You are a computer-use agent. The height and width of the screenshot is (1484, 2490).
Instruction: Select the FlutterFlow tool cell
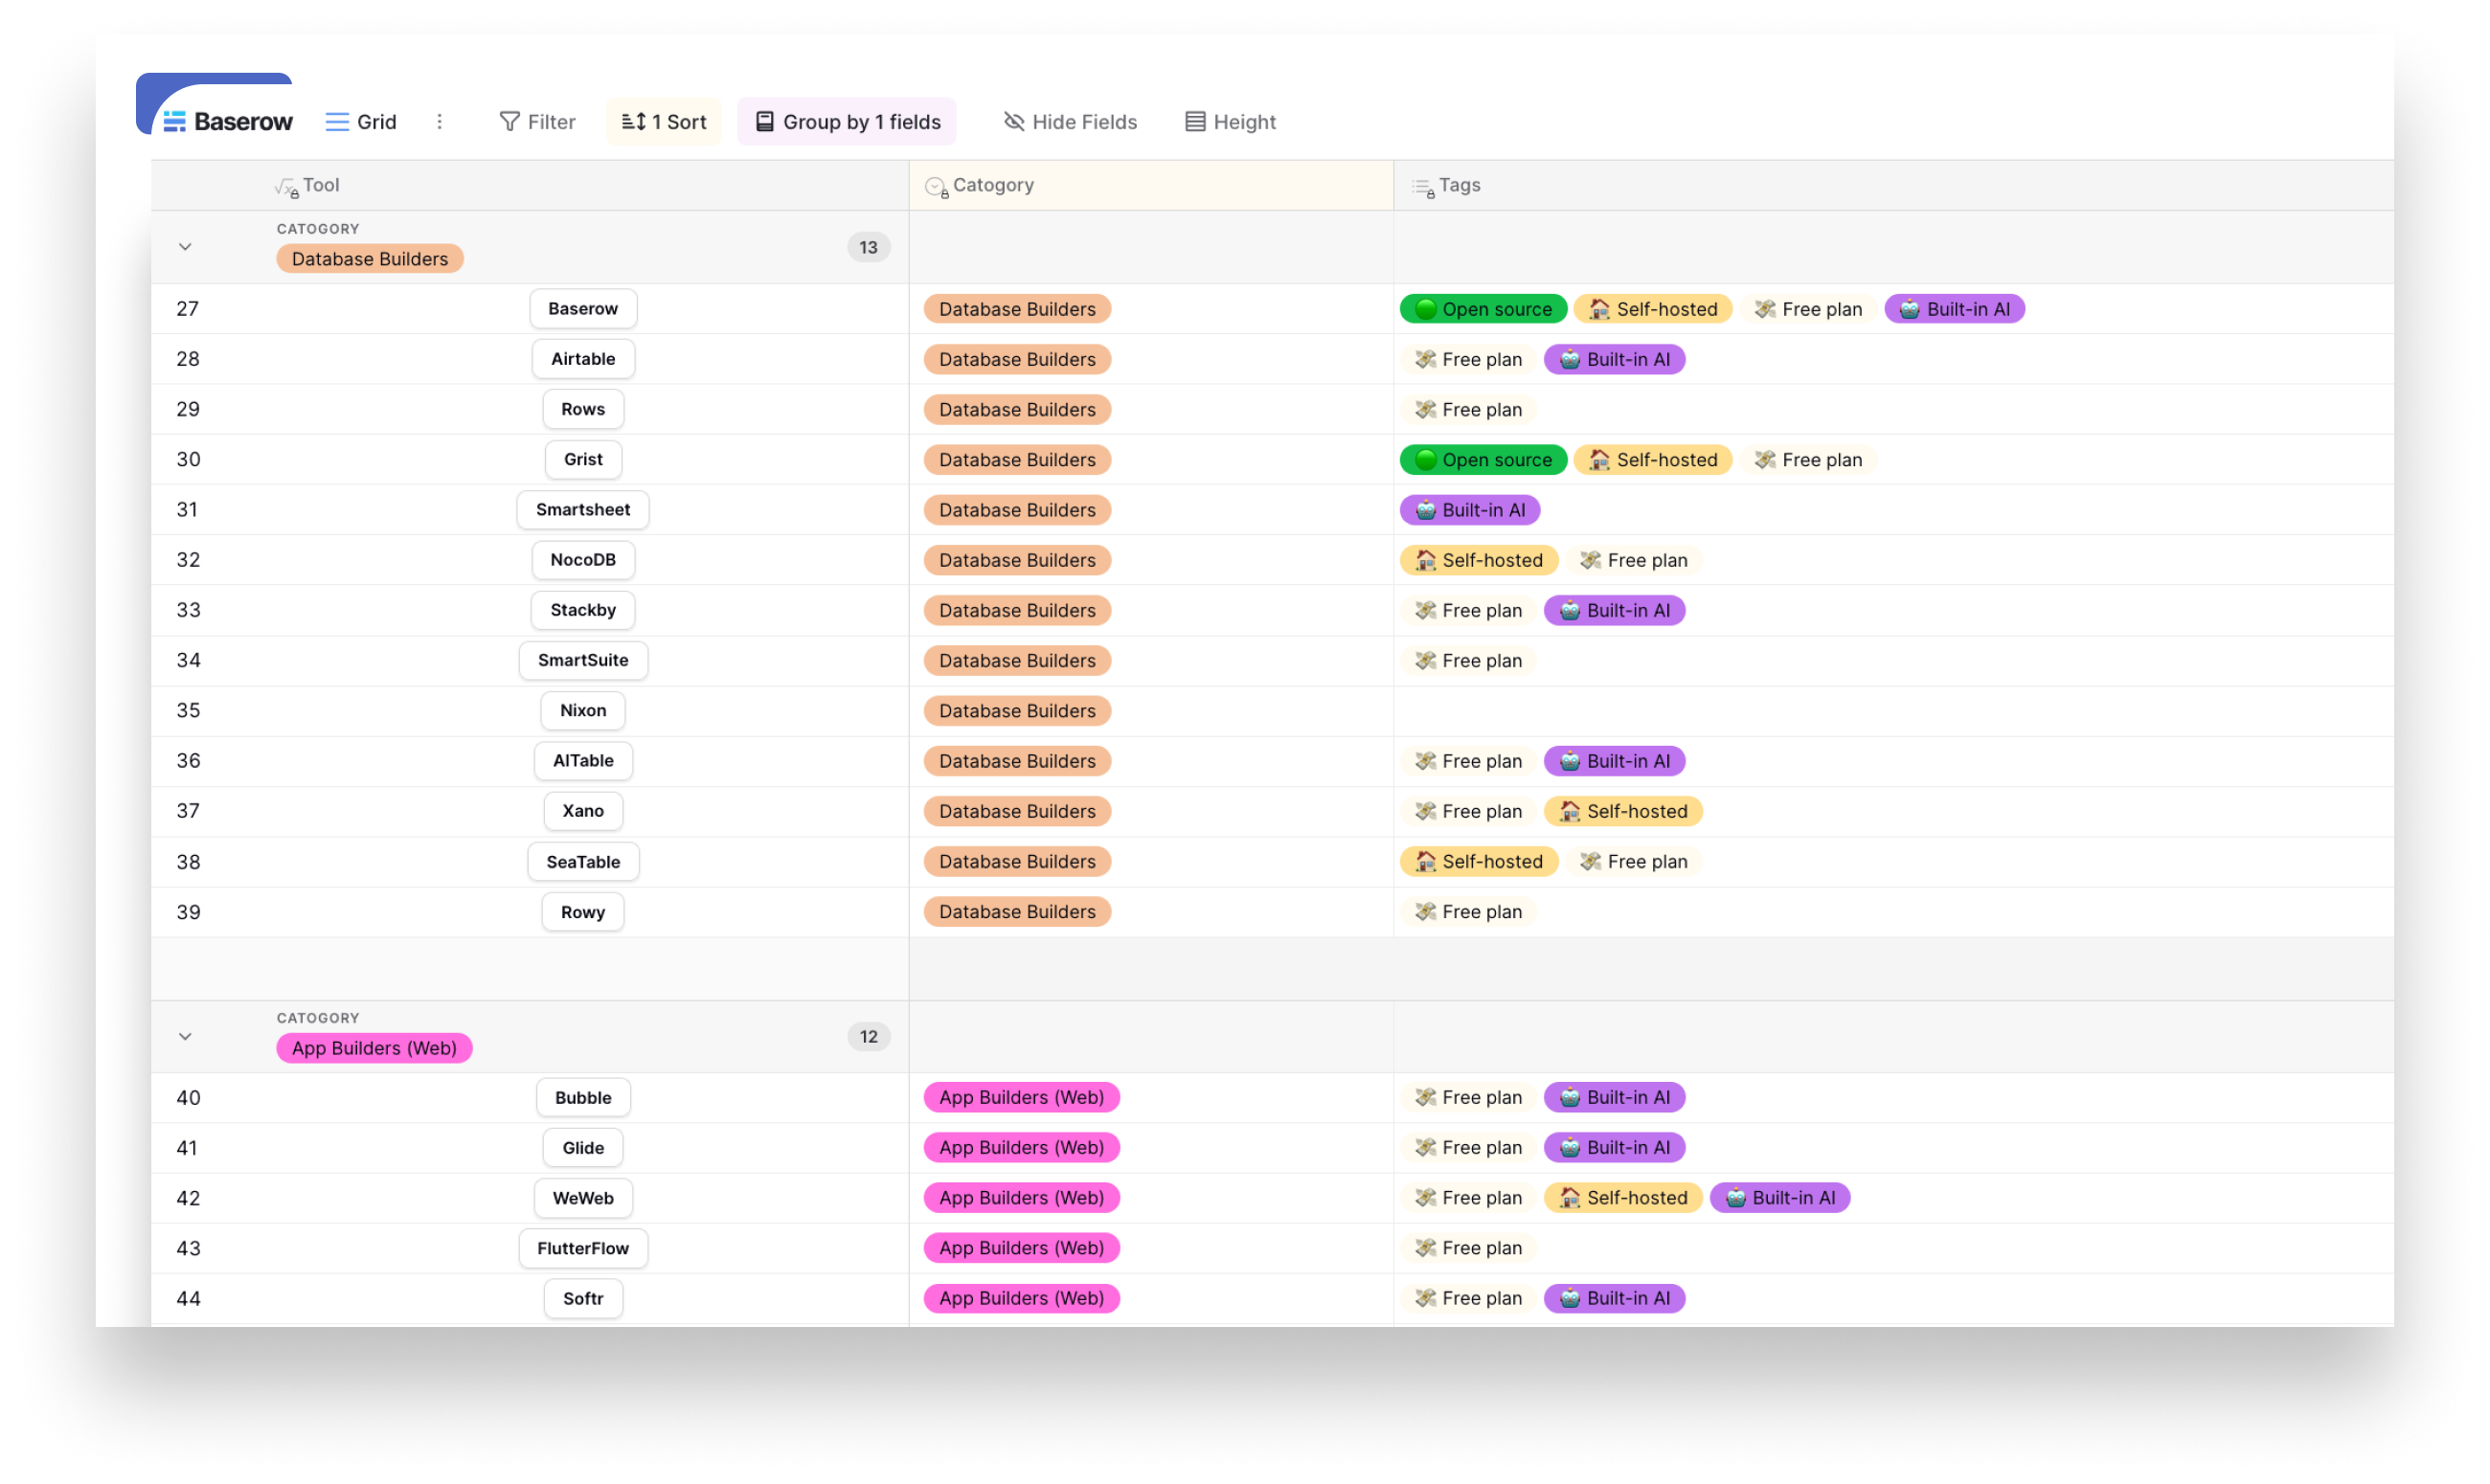pyautogui.click(x=583, y=1248)
